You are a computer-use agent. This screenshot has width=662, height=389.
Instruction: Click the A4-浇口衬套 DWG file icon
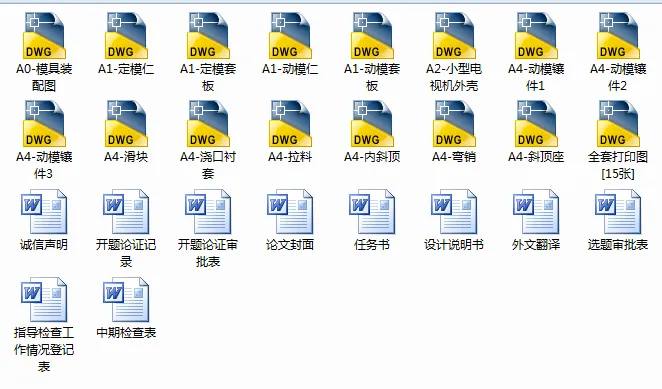click(208, 123)
